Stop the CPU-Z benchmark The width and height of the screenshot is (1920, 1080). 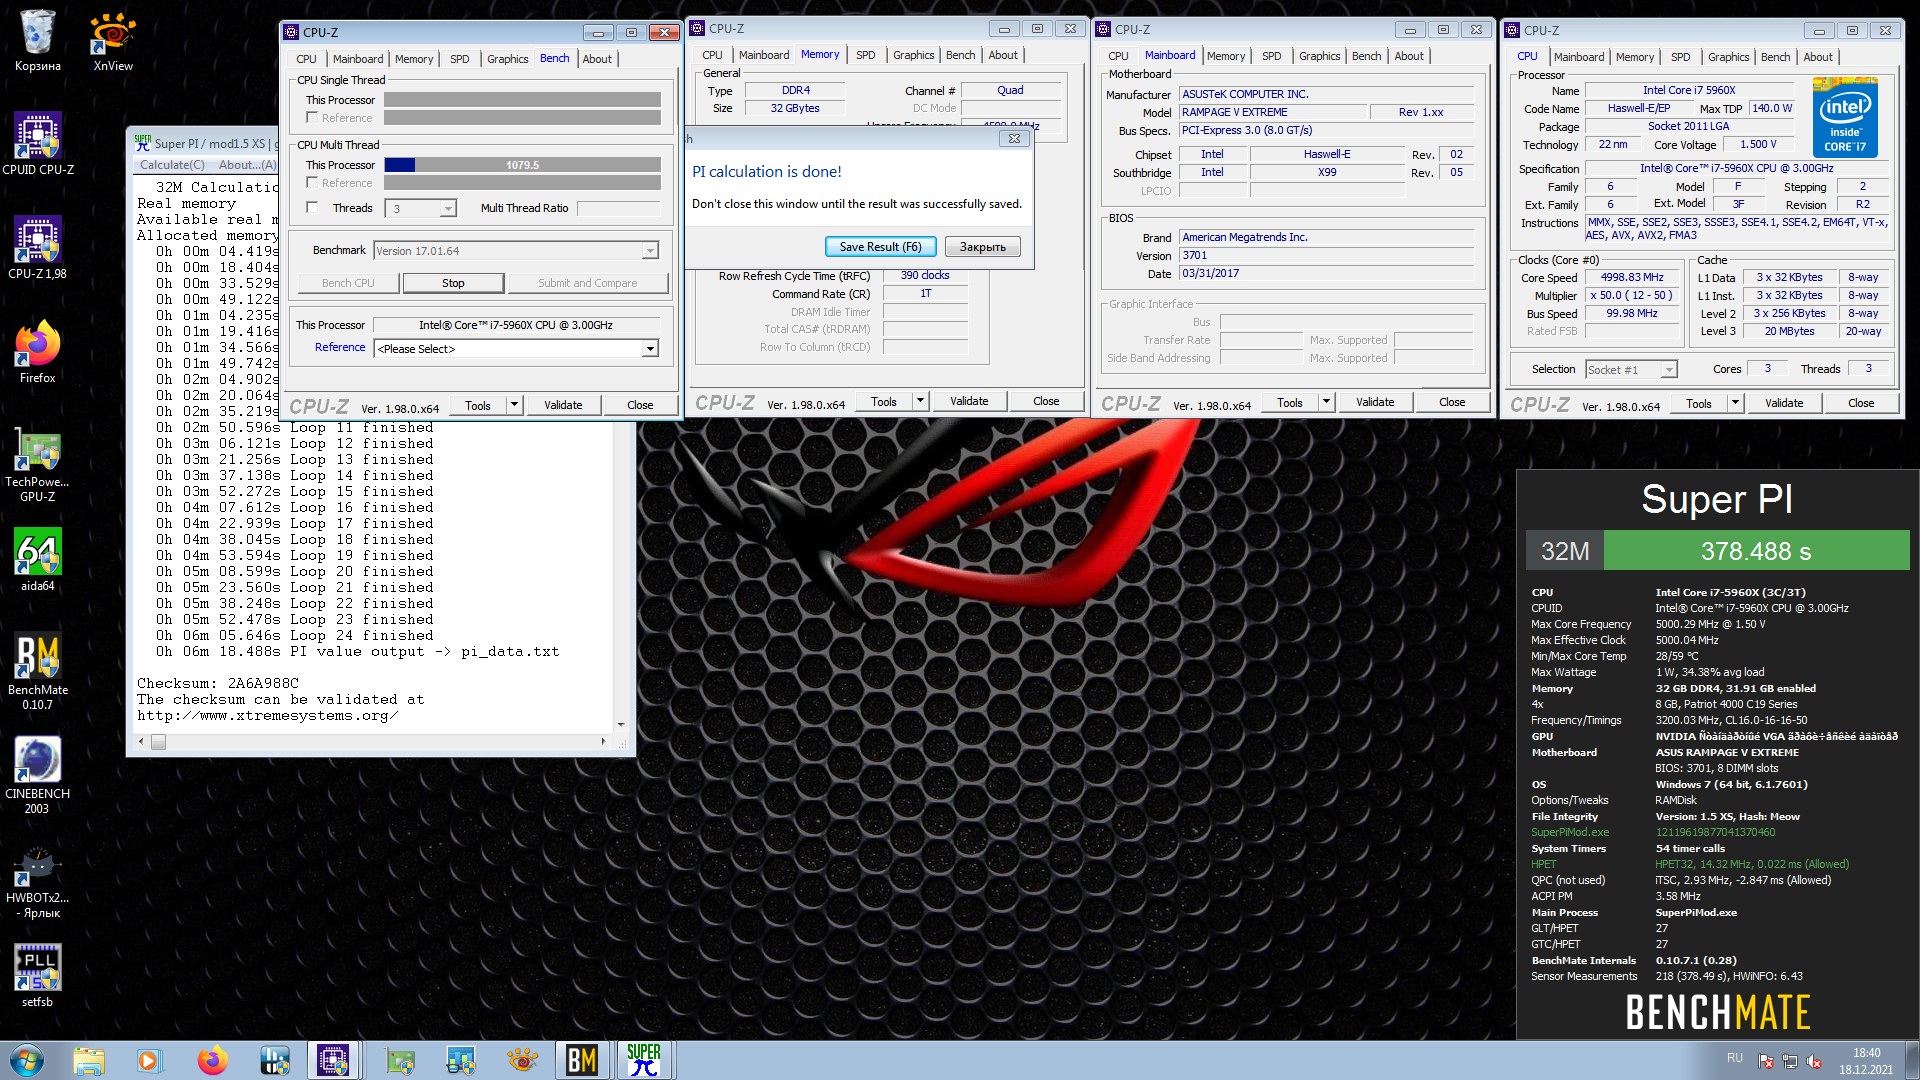point(453,283)
